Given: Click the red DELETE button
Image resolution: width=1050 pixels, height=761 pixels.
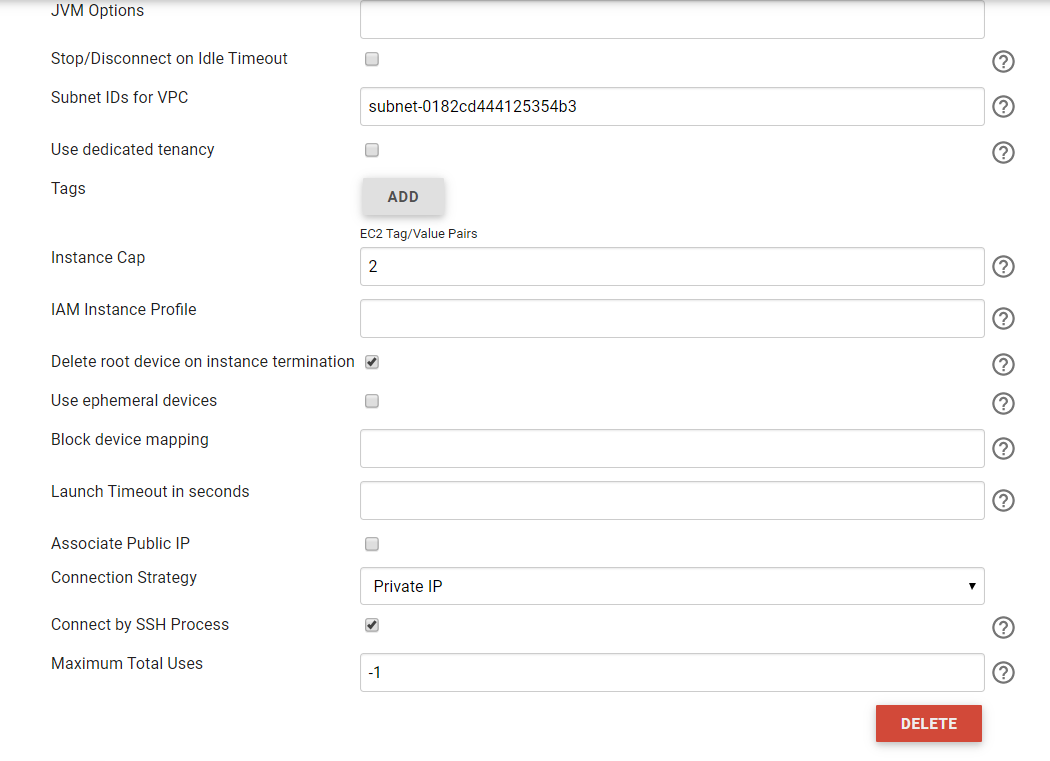Looking at the screenshot, I should point(928,724).
